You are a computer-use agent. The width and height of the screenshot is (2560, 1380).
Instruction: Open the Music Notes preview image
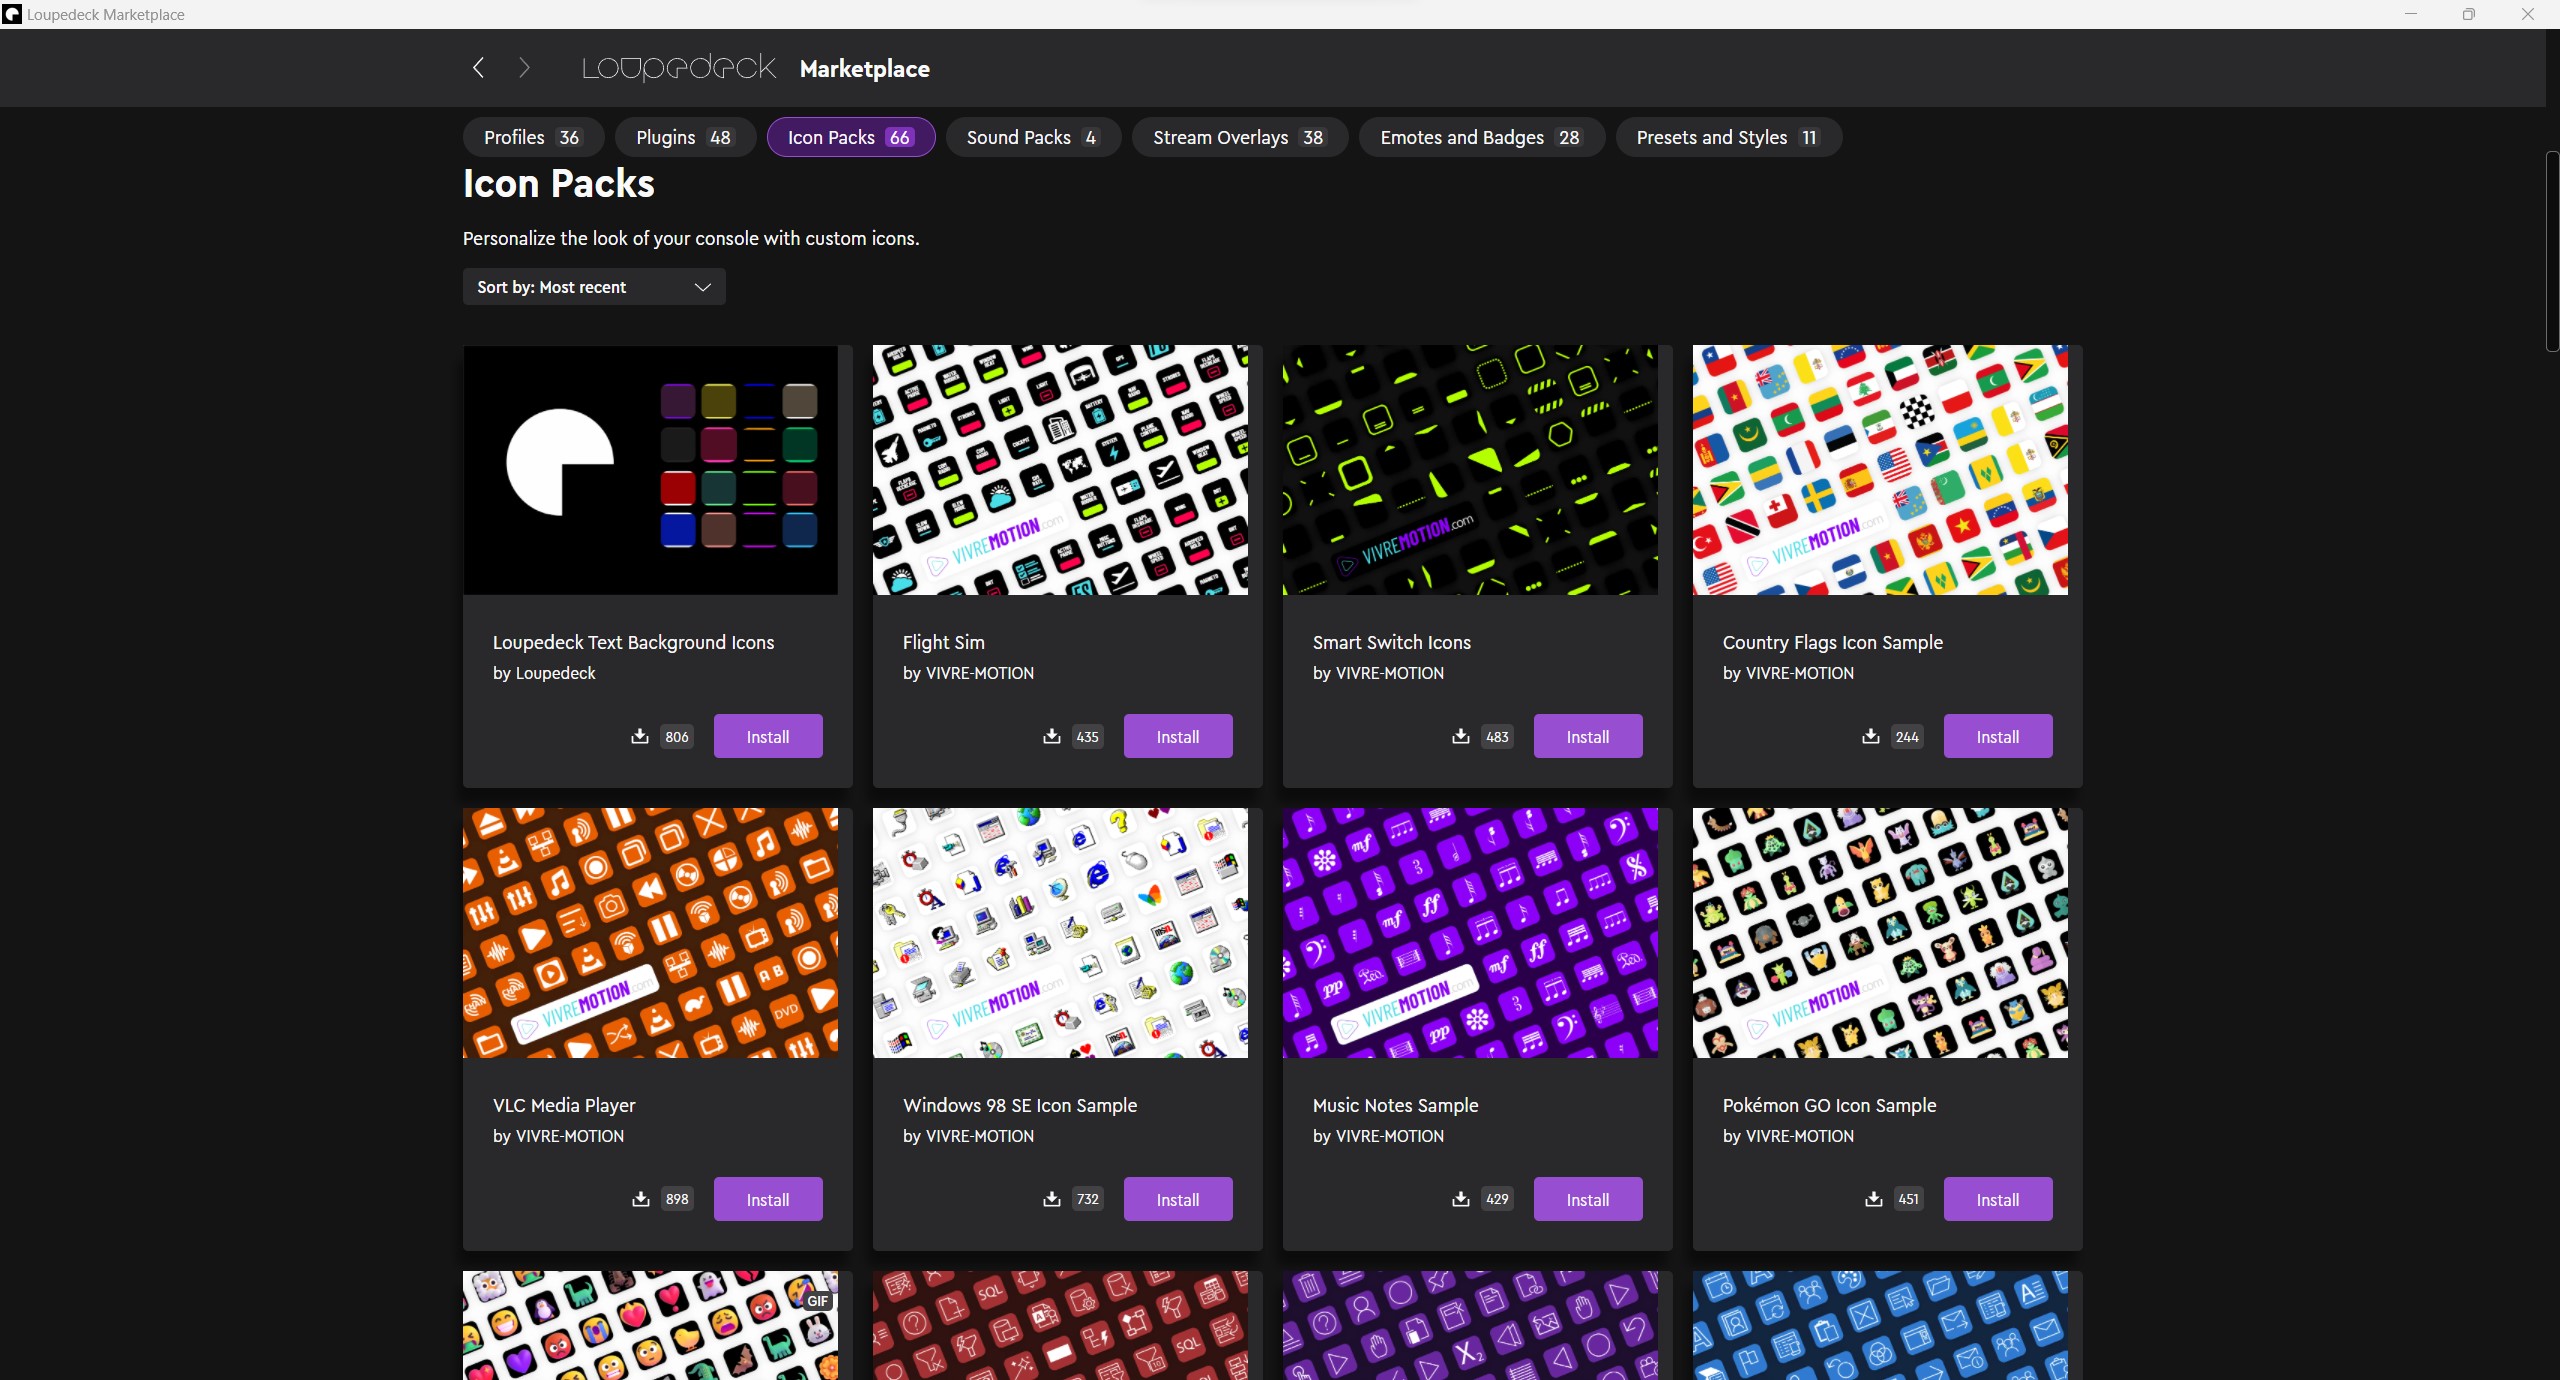point(1470,933)
